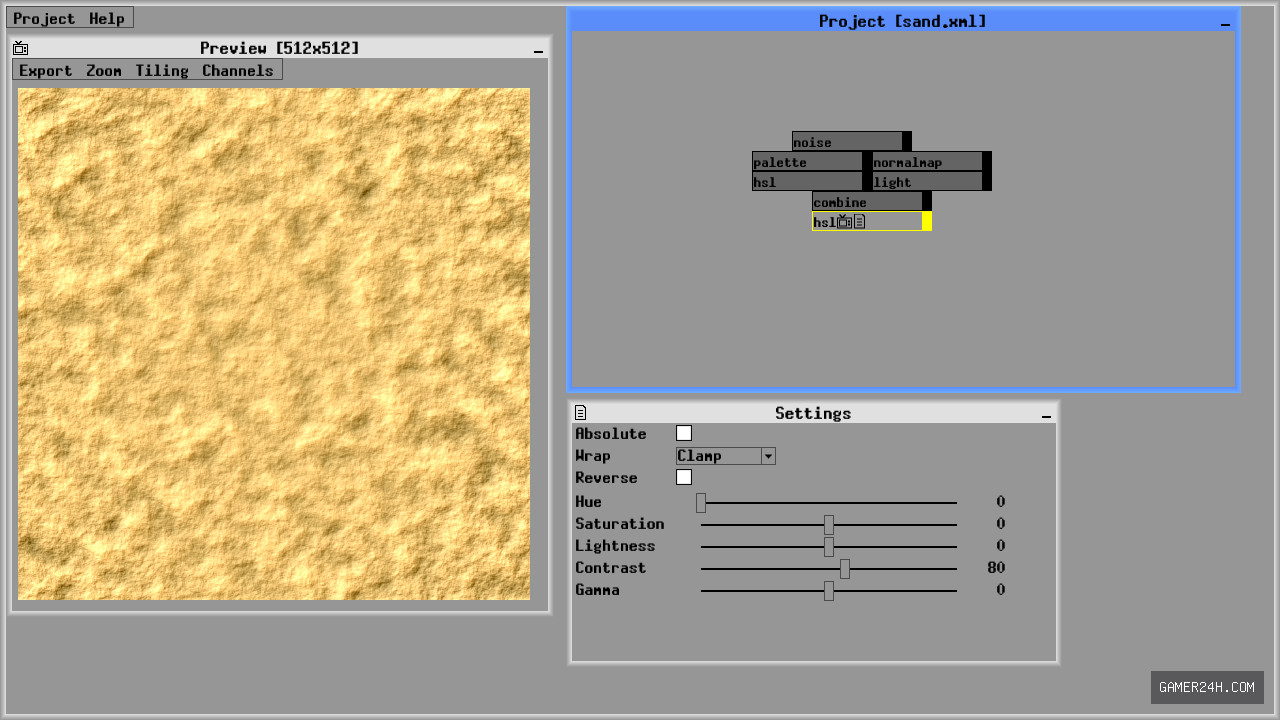The image size is (1280, 720).
Task: Click the Settings title text
Action: point(813,413)
